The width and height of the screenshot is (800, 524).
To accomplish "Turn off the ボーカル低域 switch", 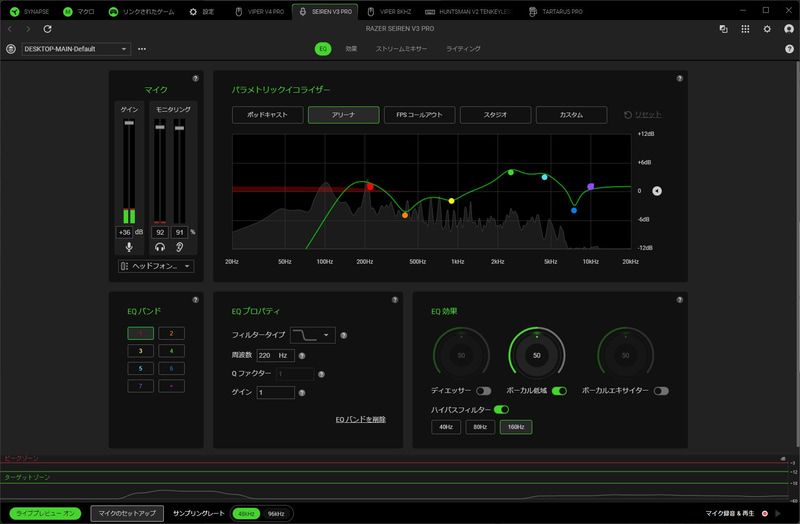I will click(559, 391).
